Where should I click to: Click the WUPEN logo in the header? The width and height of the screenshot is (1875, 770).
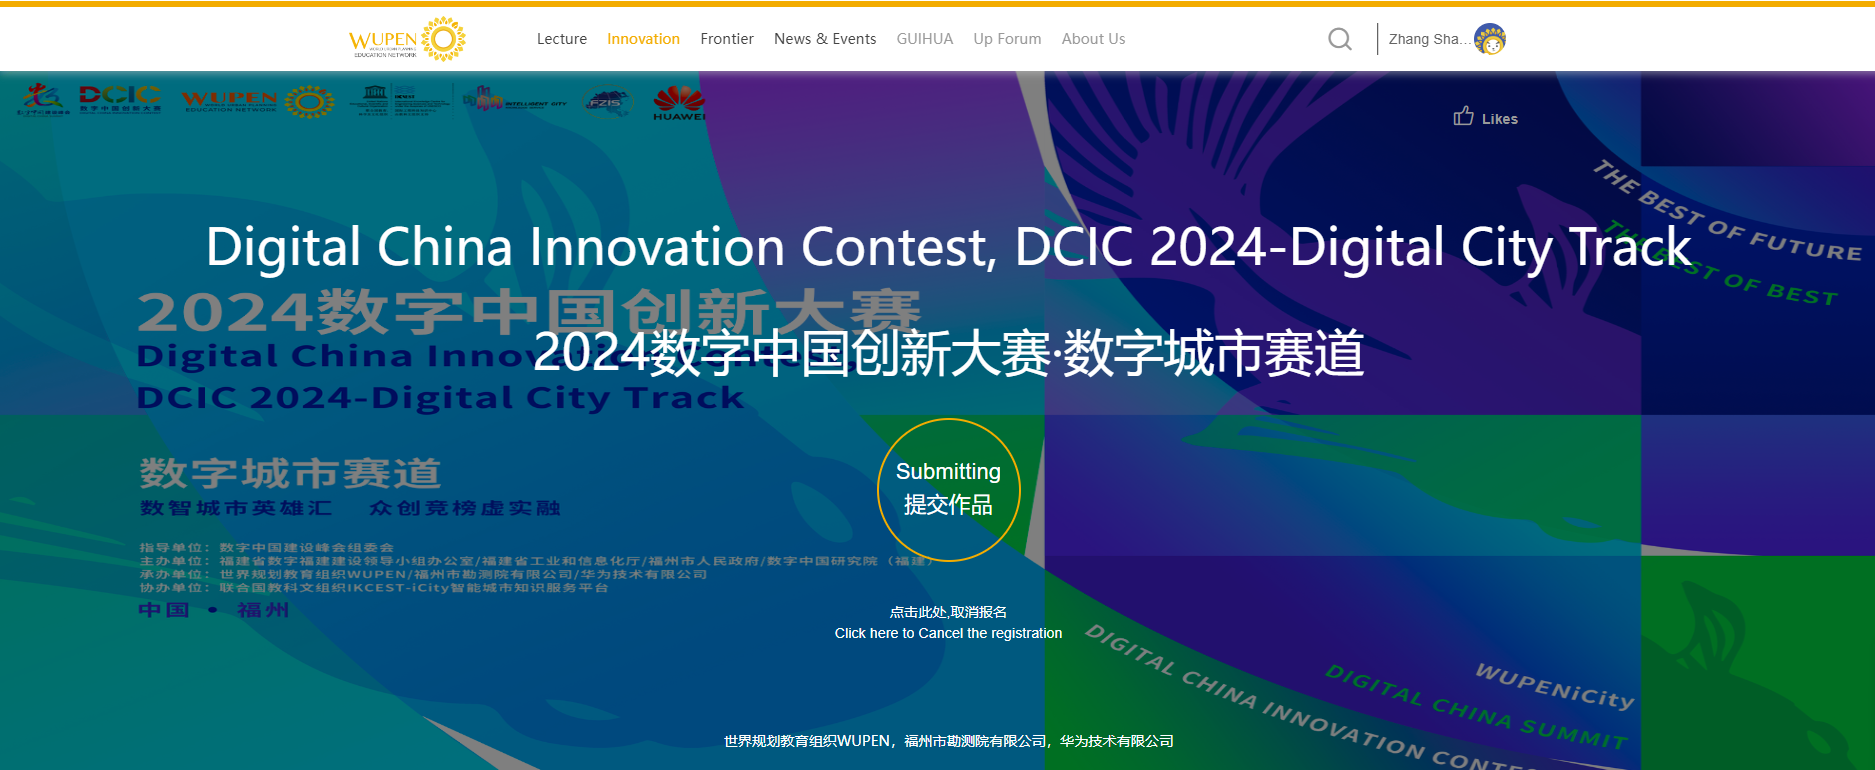pyautogui.click(x=406, y=39)
